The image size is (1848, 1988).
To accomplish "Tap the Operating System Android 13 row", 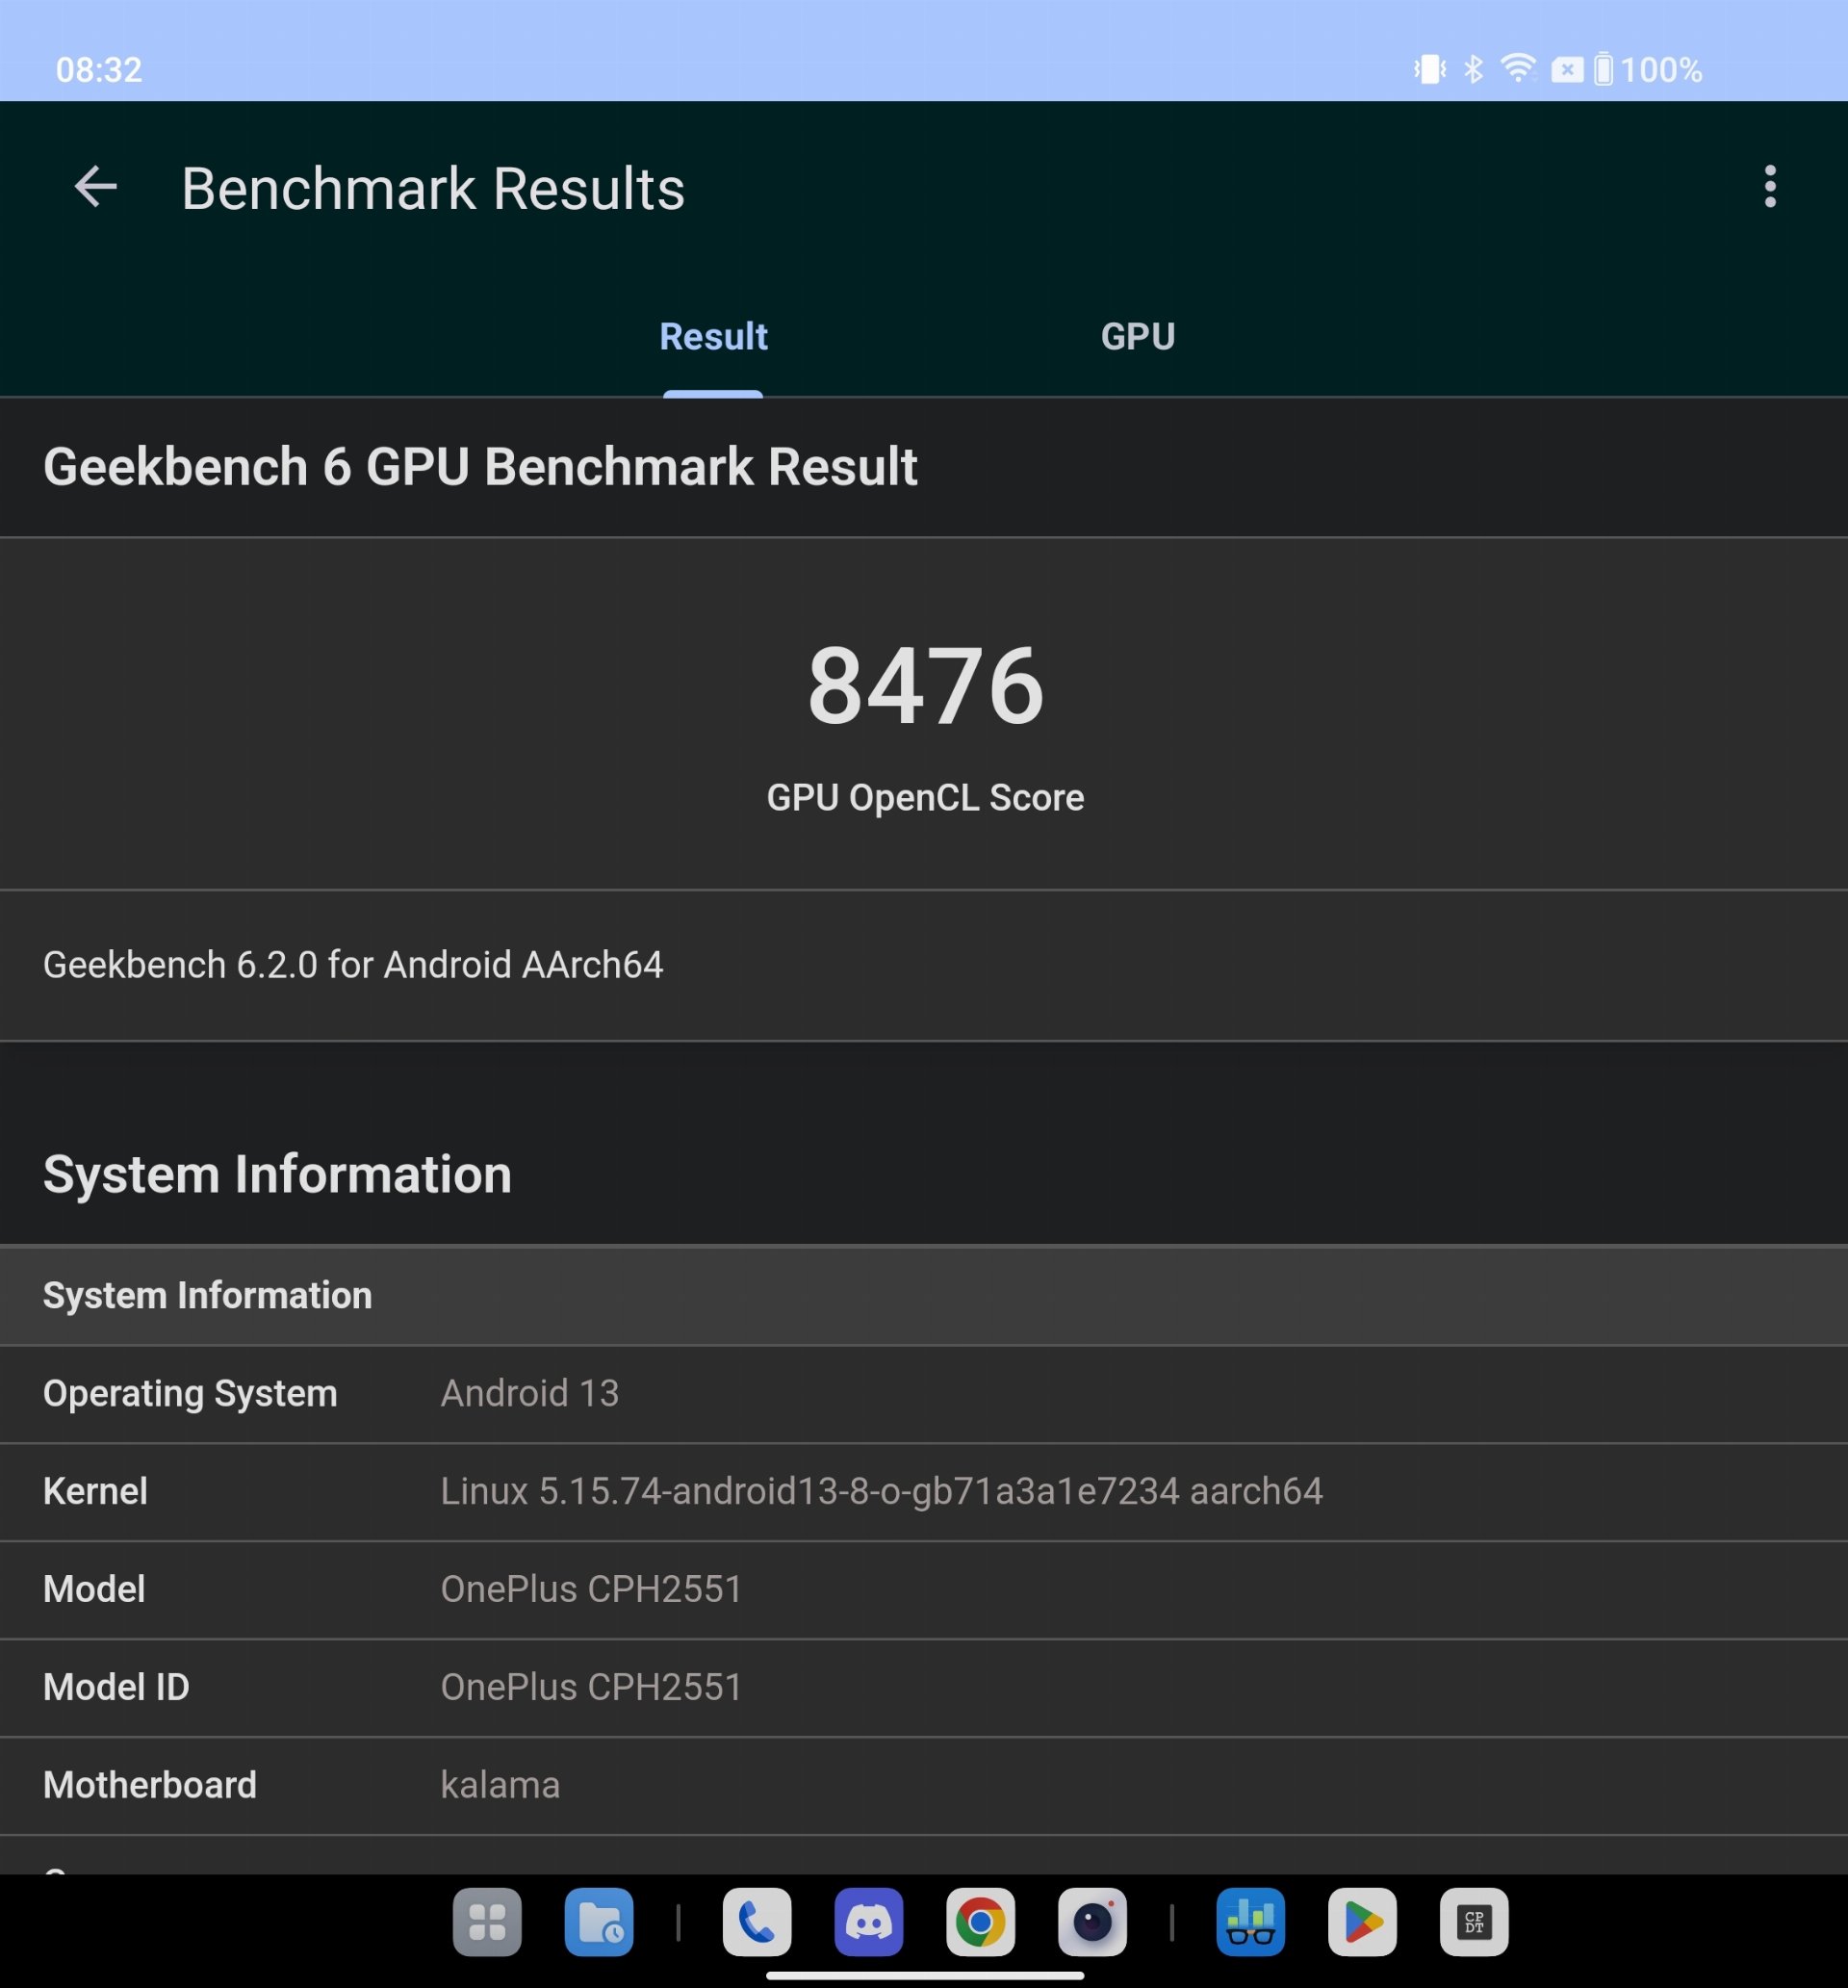I will [924, 1394].
